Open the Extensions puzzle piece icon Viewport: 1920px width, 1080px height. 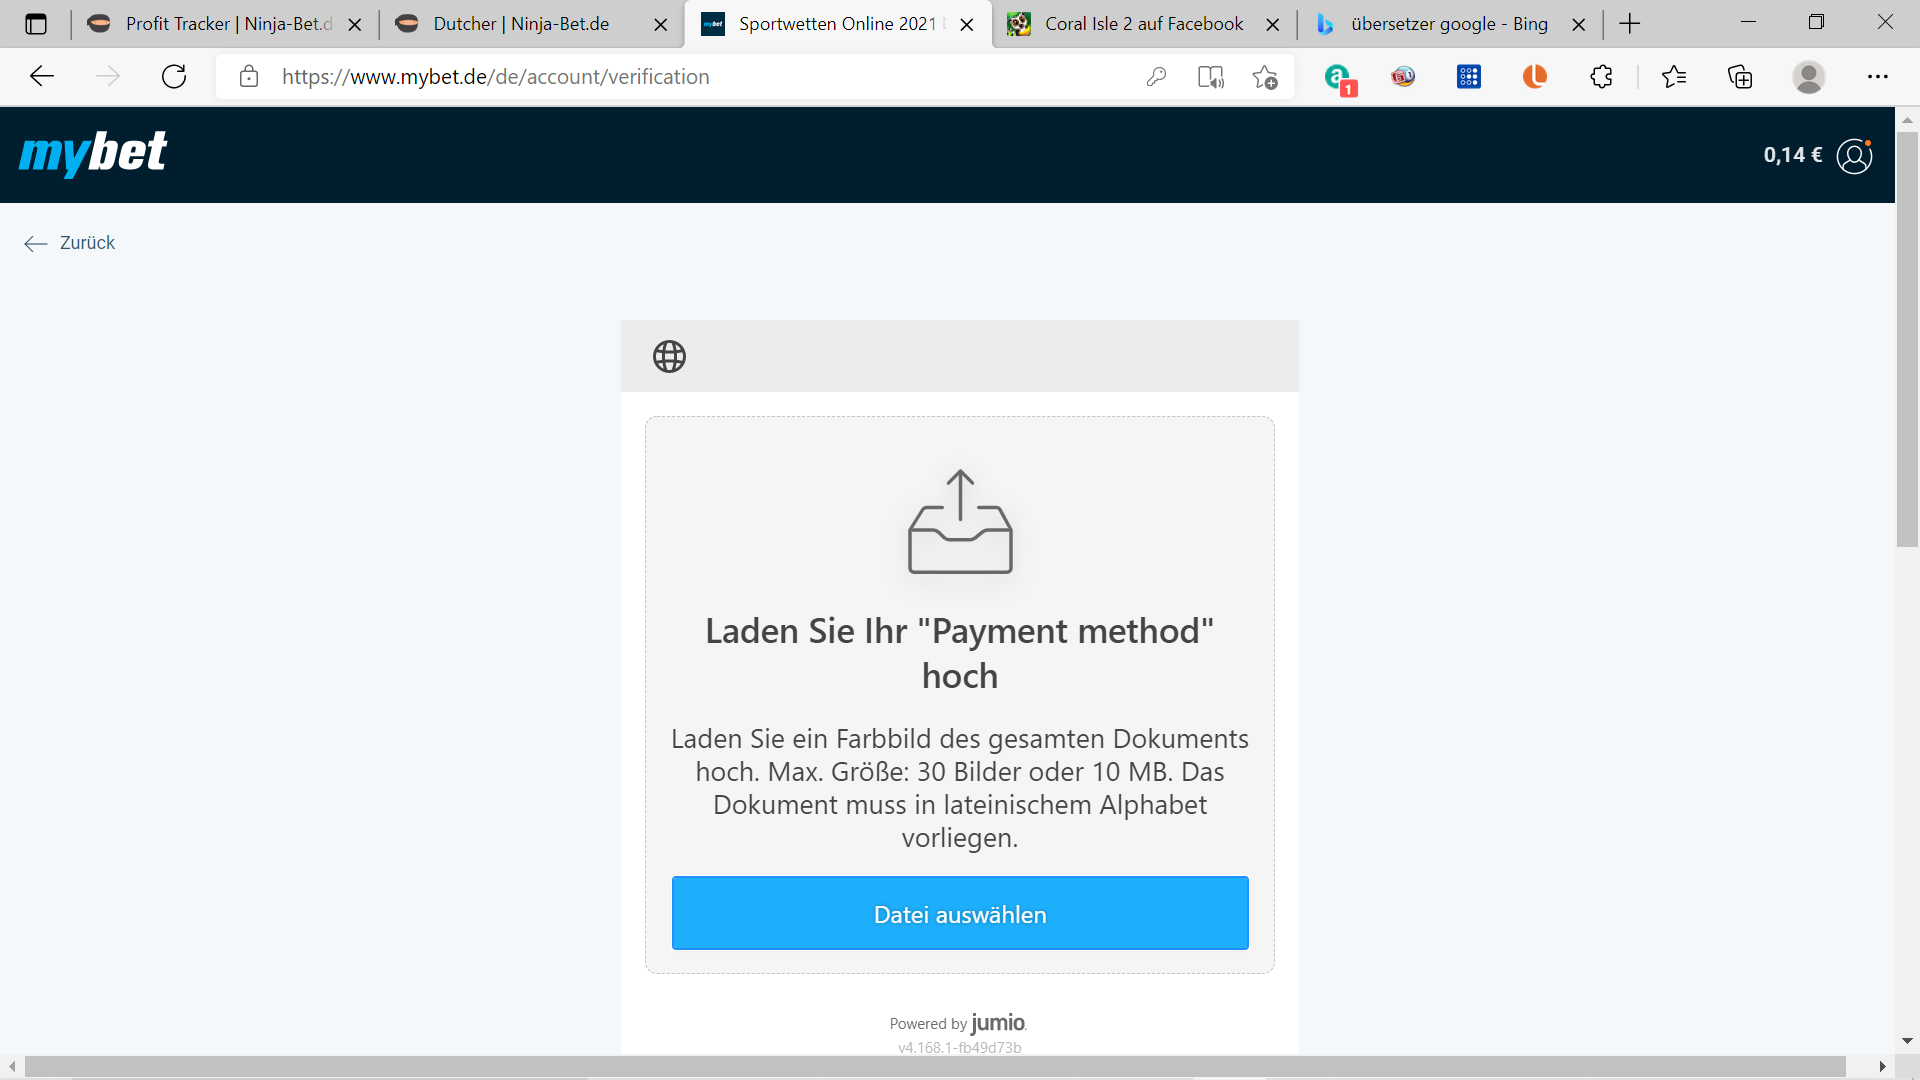tap(1601, 77)
